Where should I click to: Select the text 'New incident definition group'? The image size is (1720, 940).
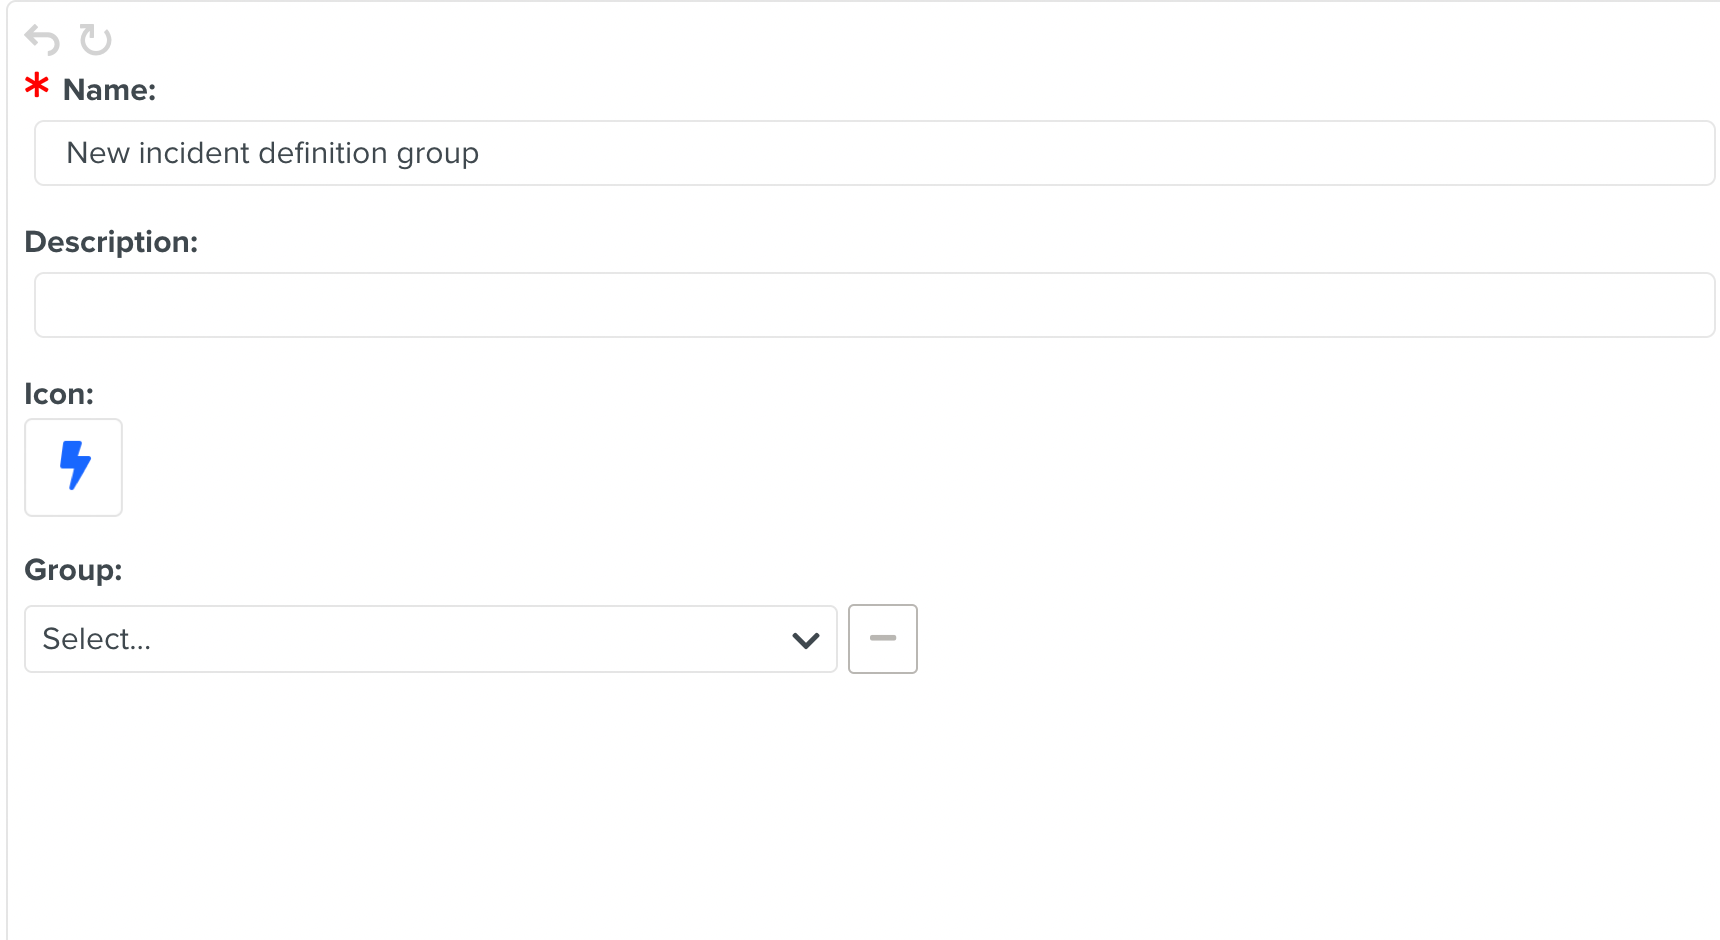click(x=272, y=152)
